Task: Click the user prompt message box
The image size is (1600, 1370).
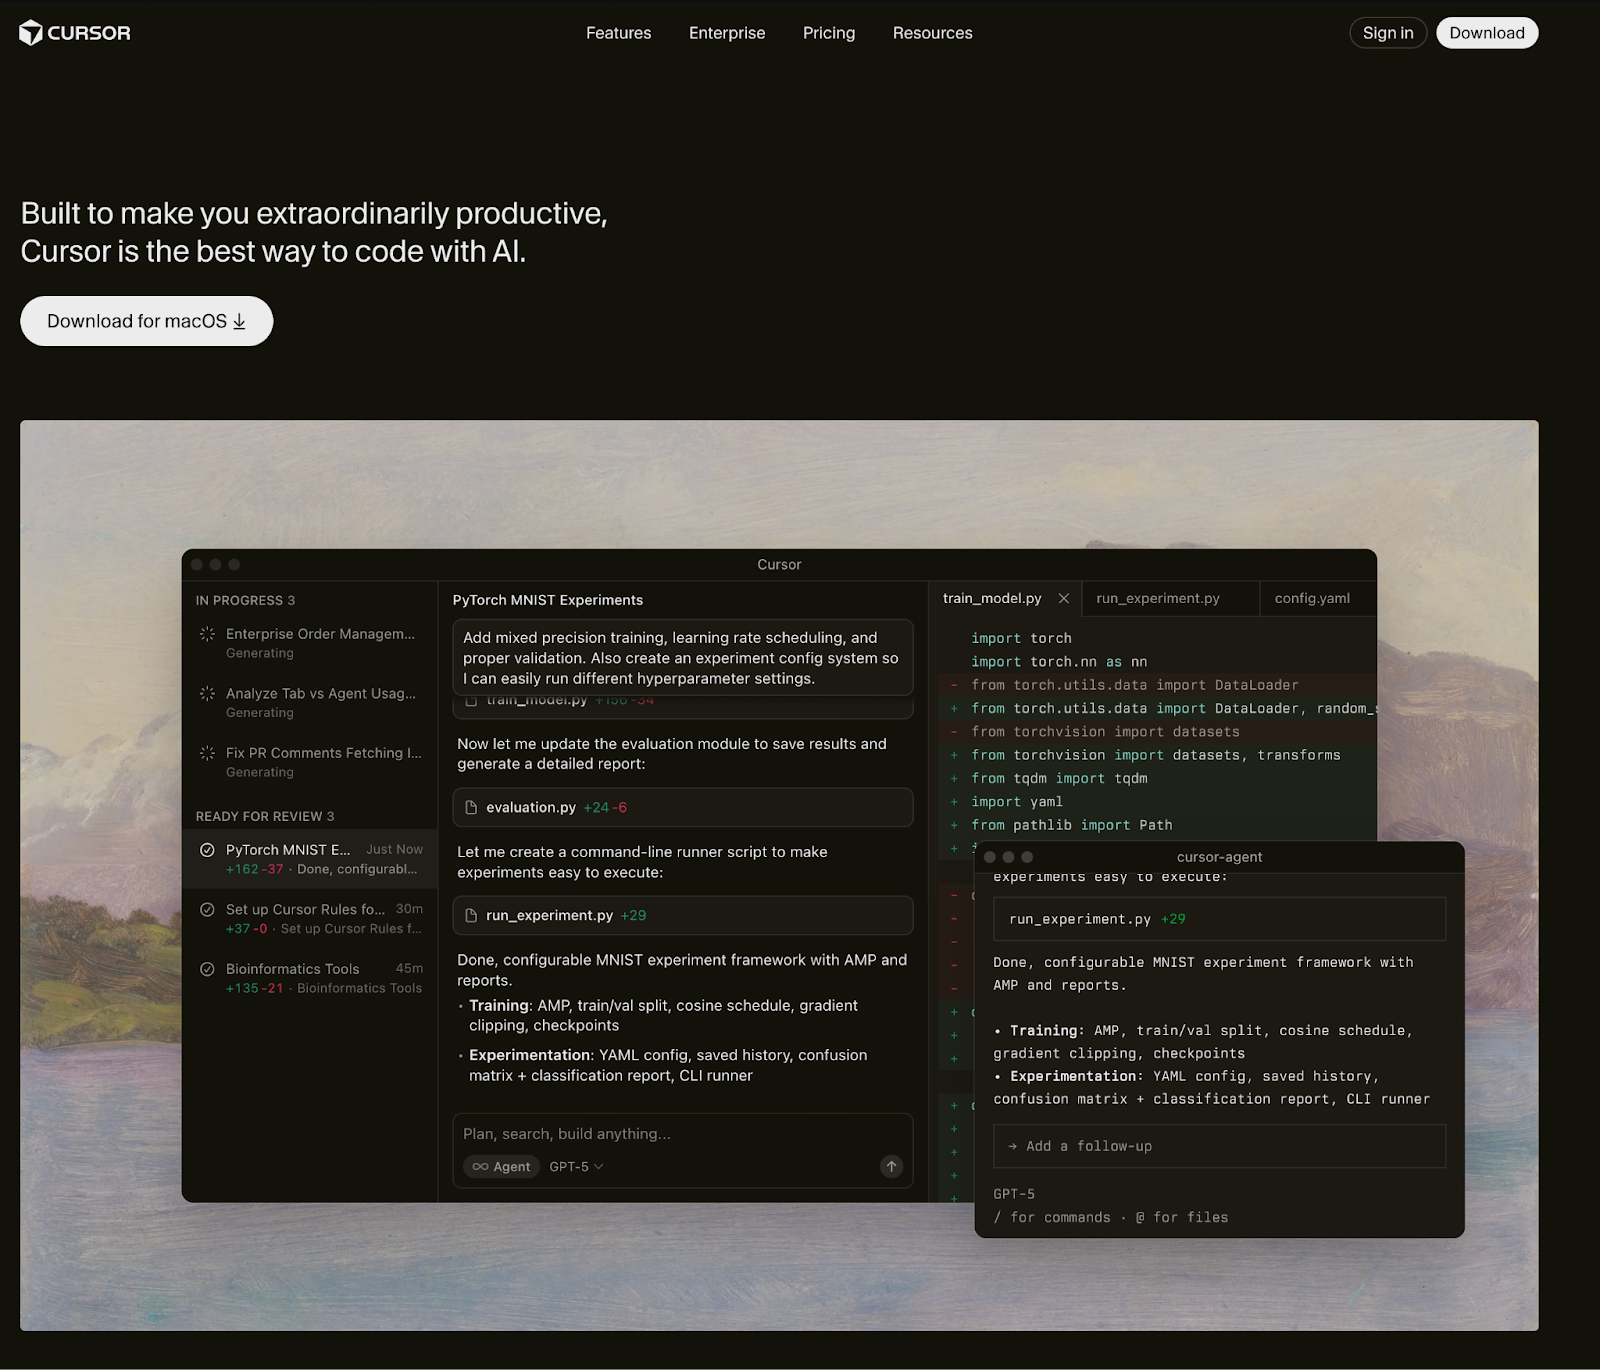Action: pos(683,657)
